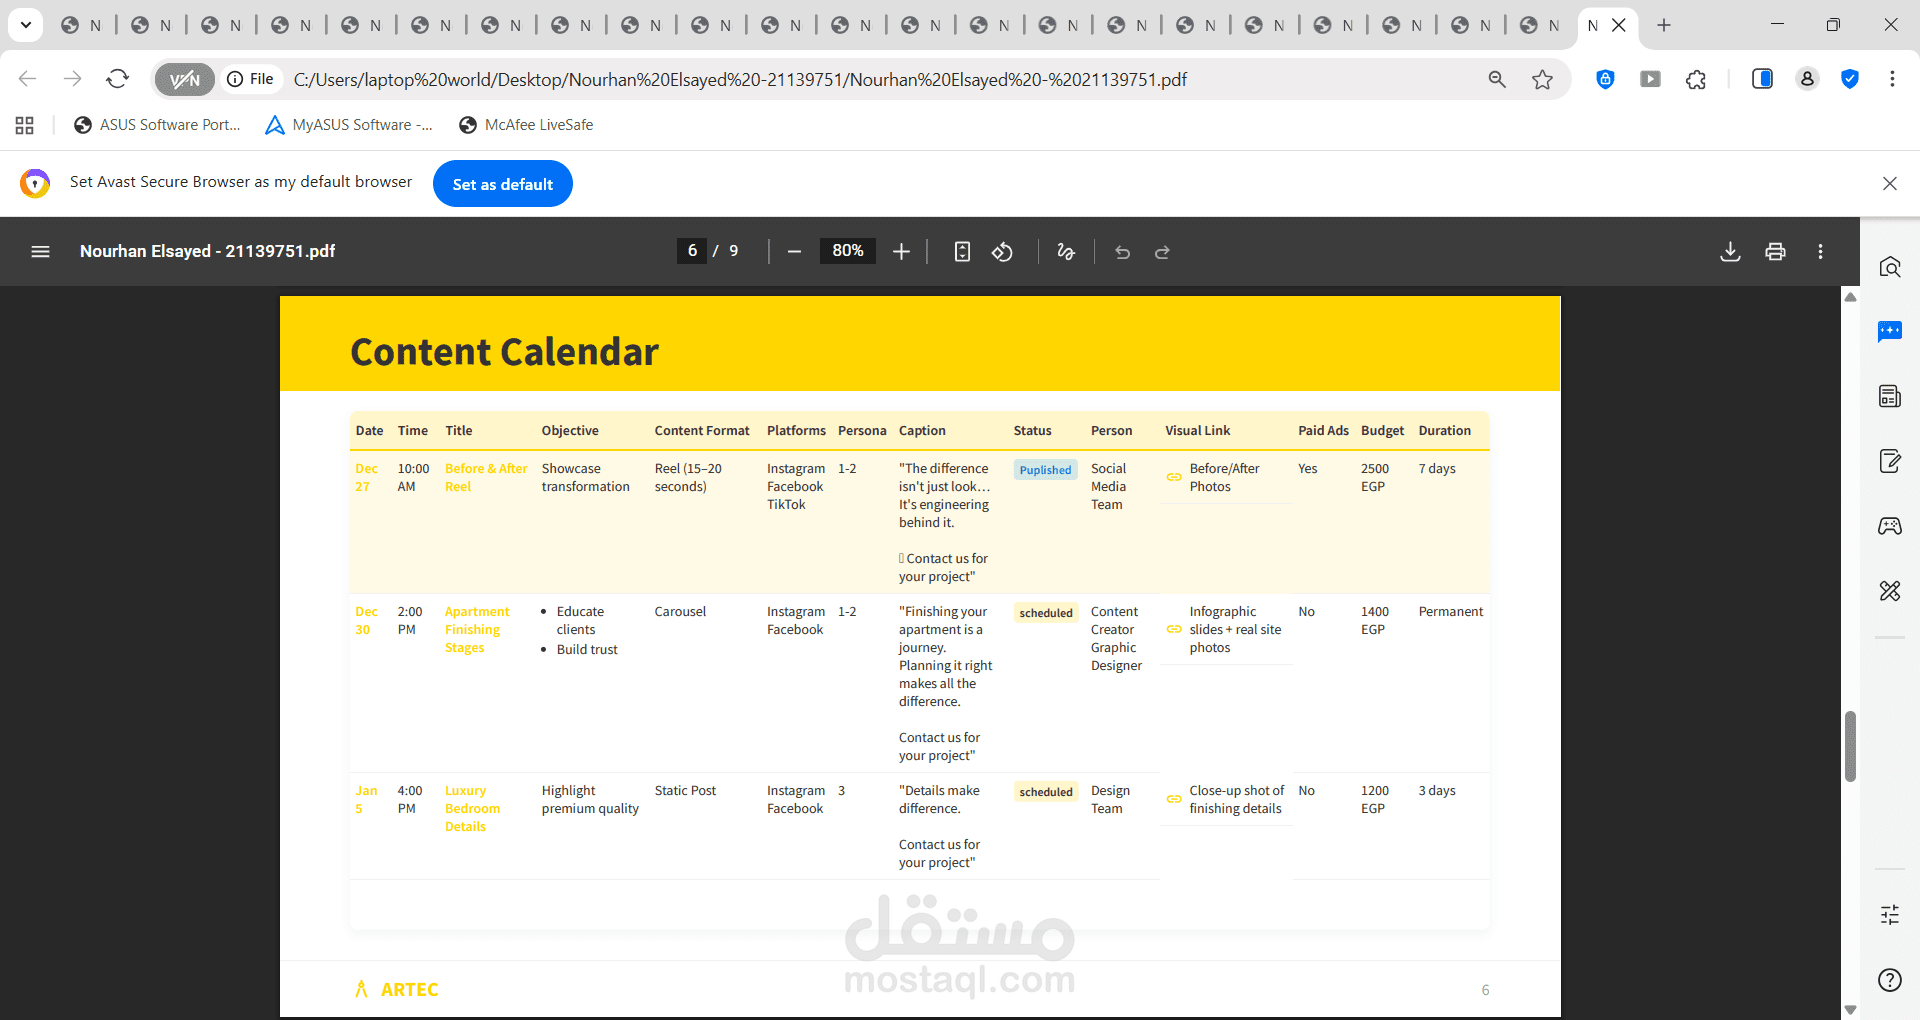Image resolution: width=1920 pixels, height=1020 pixels.
Task: Open the tools sidebar icon
Action: pyautogui.click(x=1890, y=591)
